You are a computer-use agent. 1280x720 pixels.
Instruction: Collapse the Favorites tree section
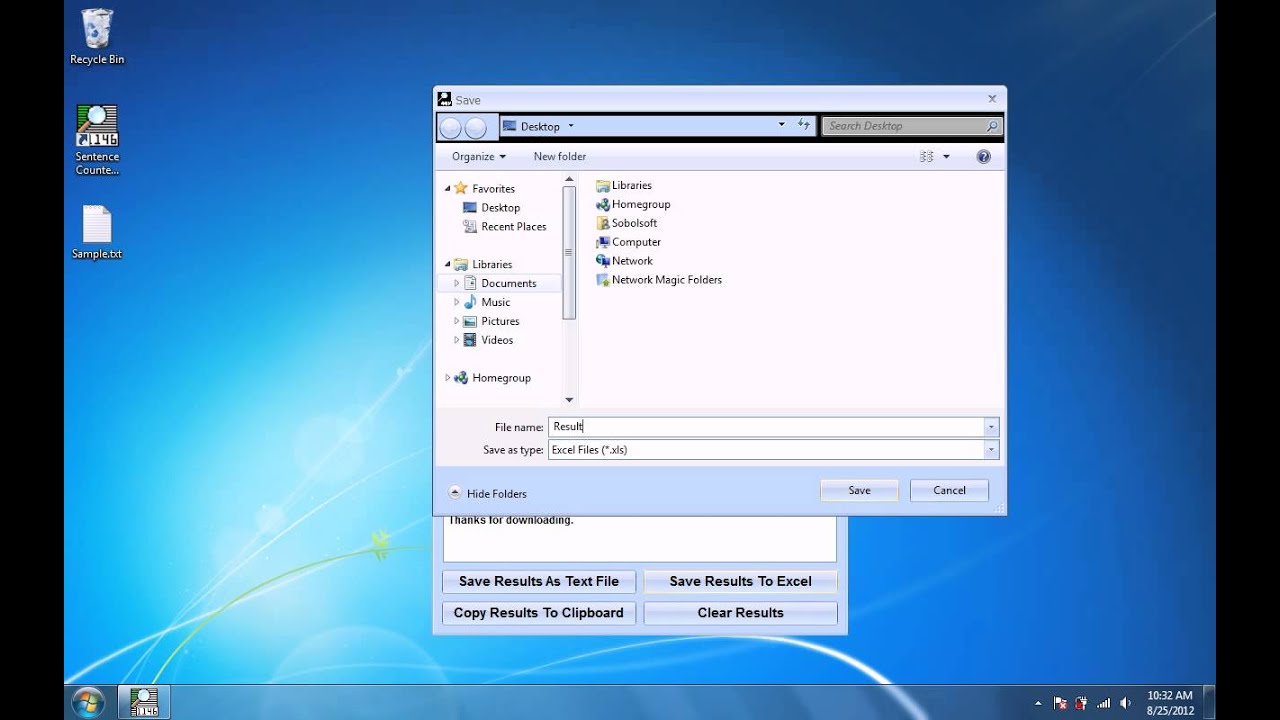click(447, 188)
